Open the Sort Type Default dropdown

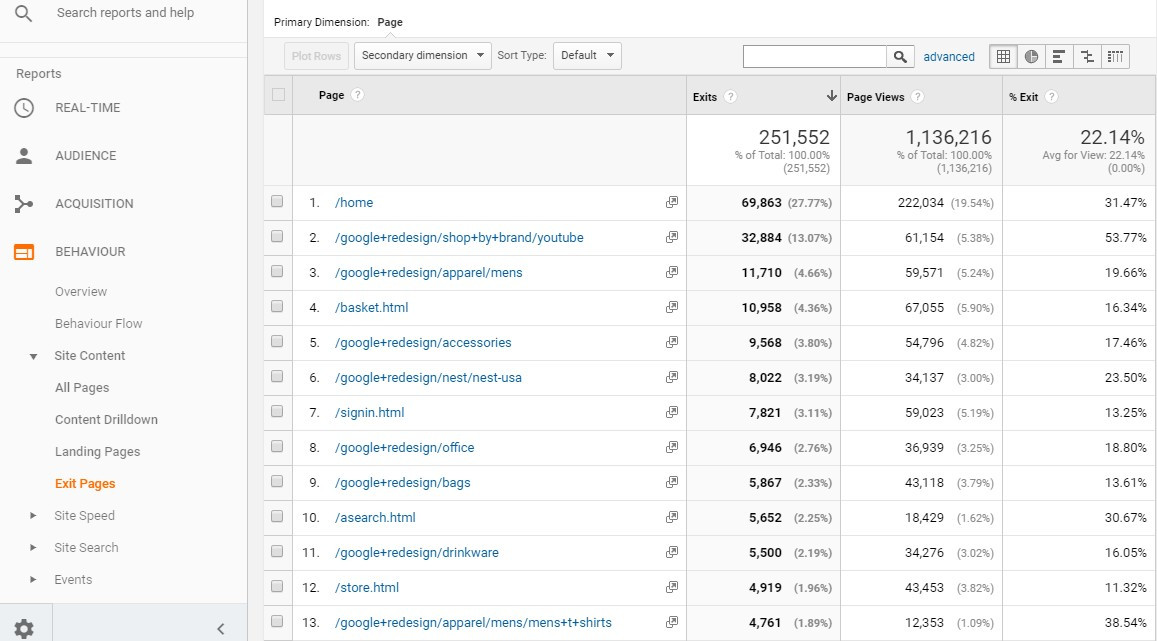point(587,55)
